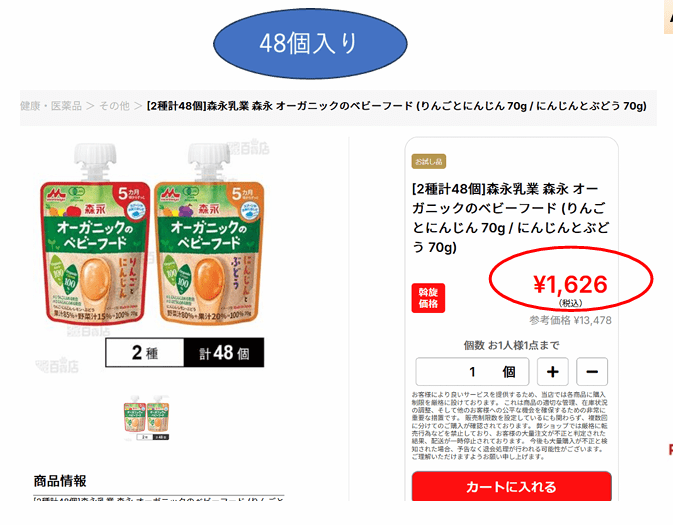Click the りんごとにんじん red pouch
Screen dimensions: 673x525
click(95, 234)
